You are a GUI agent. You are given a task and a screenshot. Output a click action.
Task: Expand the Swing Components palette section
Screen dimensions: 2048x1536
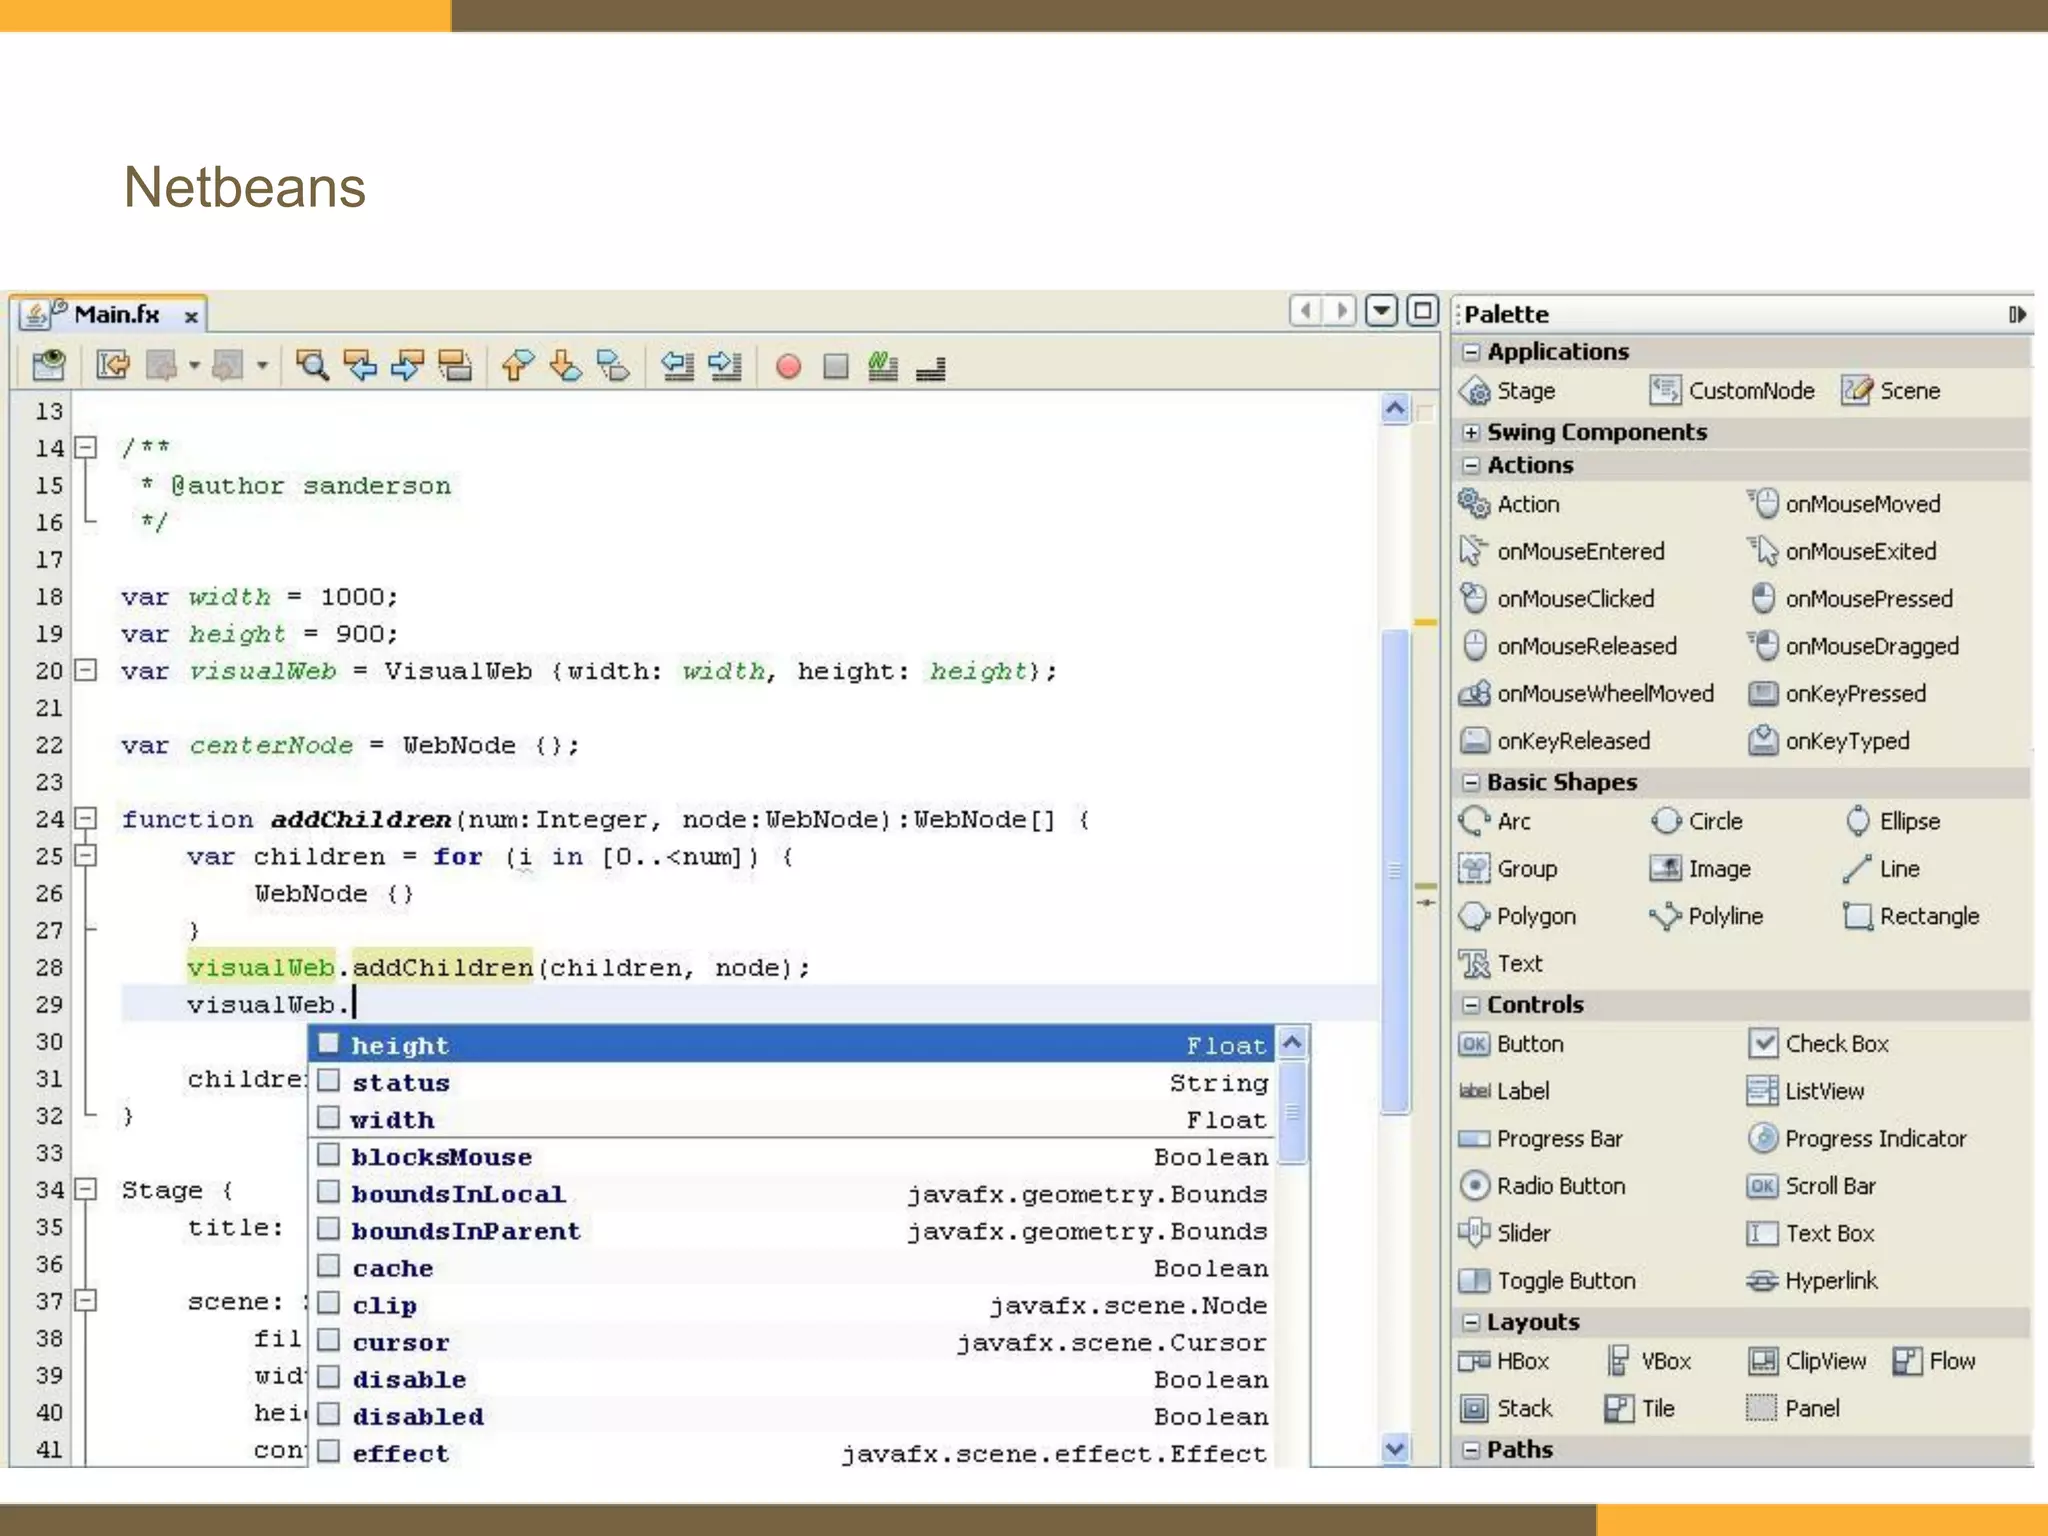tap(1470, 432)
